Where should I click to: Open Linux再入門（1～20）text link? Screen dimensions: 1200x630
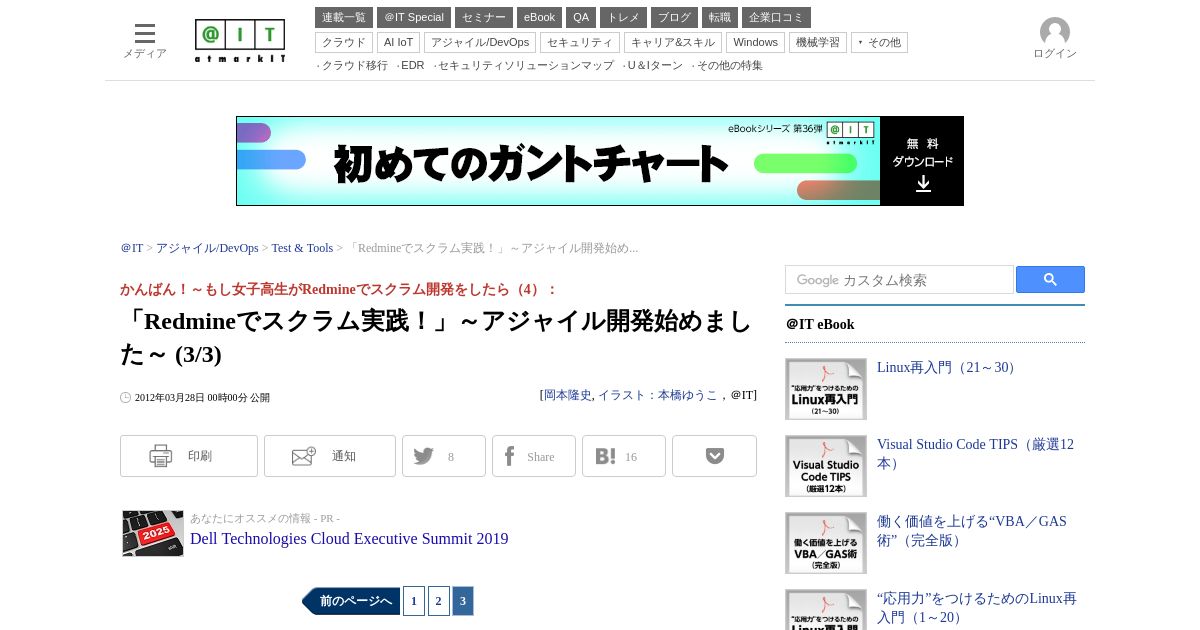(x=977, y=608)
